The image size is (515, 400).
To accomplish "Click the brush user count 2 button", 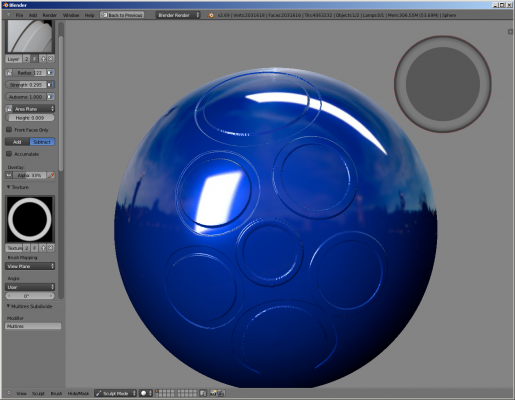I will click(x=26, y=59).
